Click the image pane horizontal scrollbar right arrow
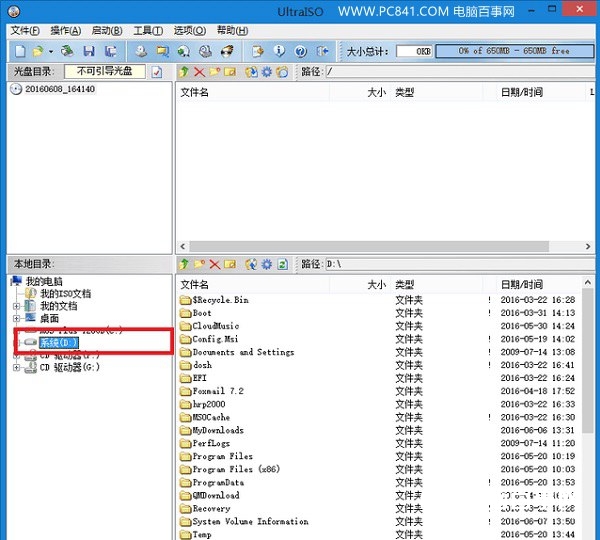Viewport: 600px width, 540px height. [588, 246]
